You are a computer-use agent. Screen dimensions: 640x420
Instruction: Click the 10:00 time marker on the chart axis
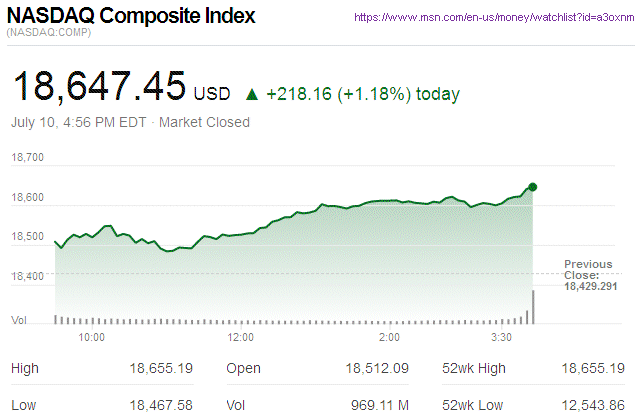(91, 337)
